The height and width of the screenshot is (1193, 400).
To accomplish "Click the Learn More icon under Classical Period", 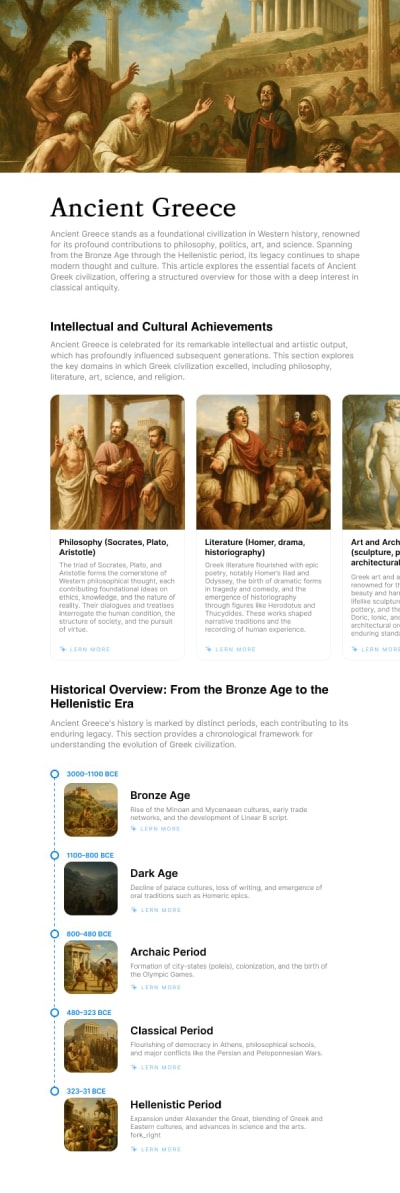I will (x=134, y=1067).
